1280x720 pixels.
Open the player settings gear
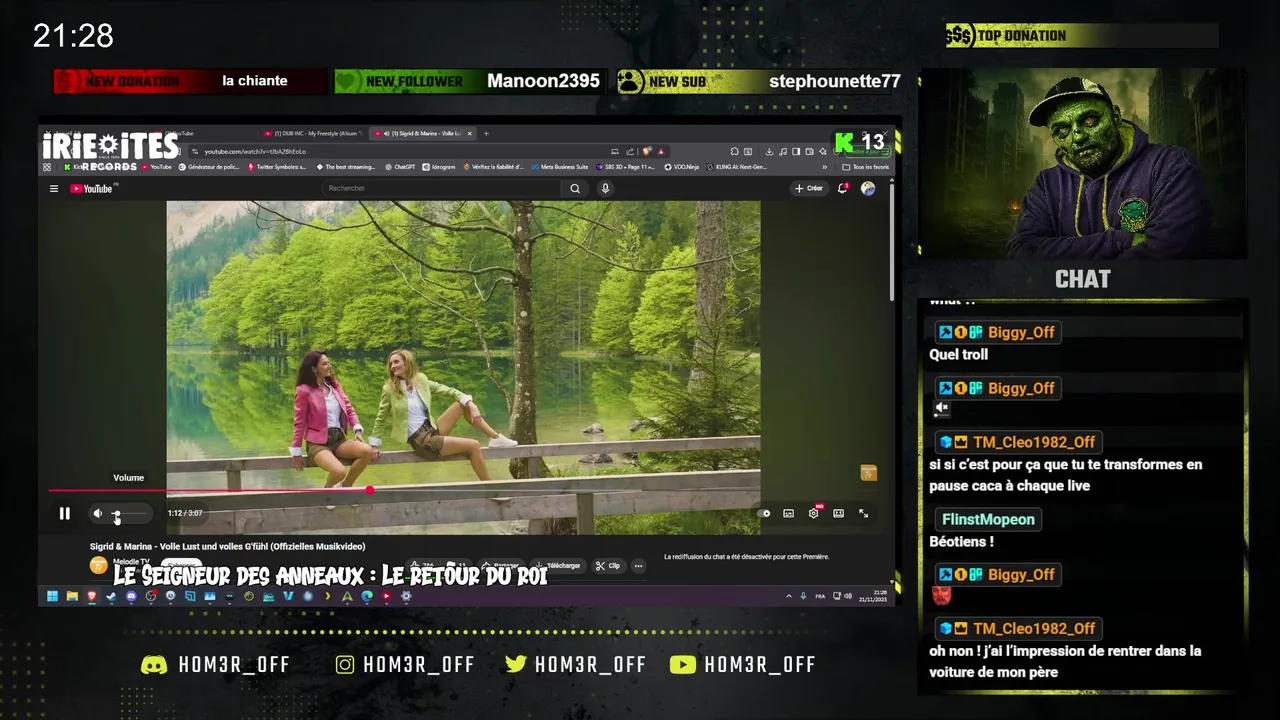[814, 513]
